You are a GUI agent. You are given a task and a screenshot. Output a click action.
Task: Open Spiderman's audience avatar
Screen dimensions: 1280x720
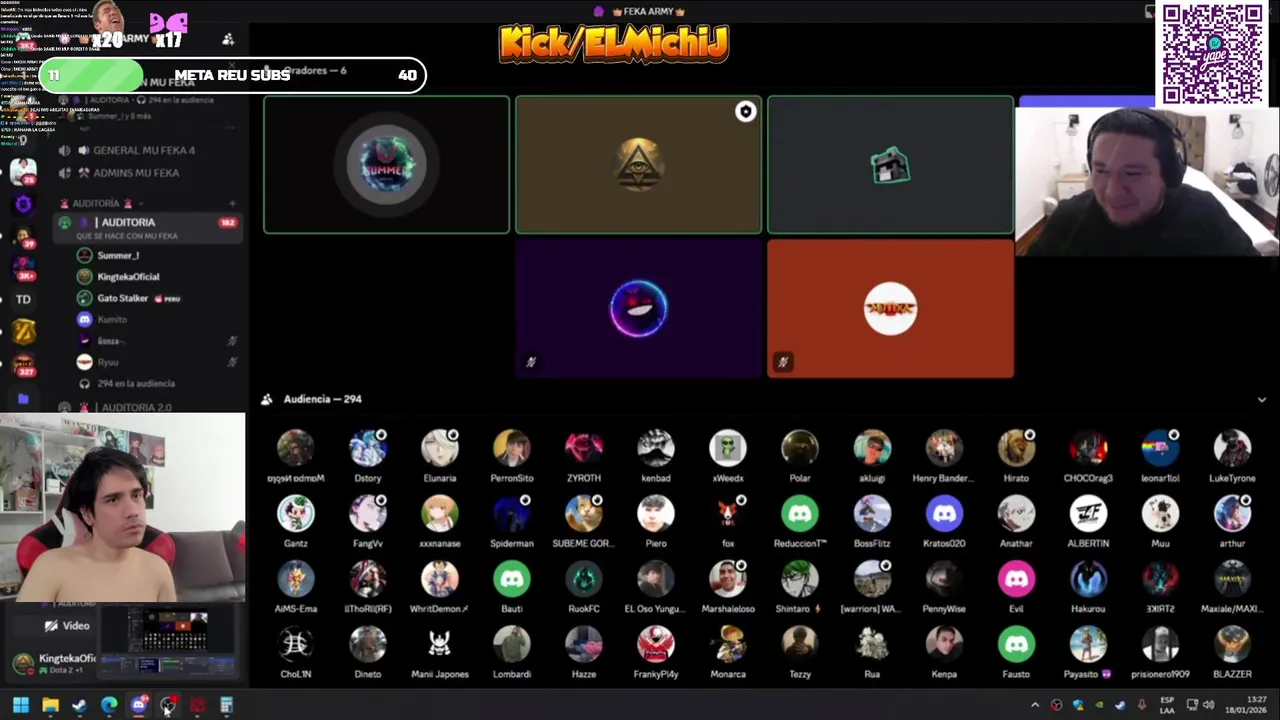511,513
